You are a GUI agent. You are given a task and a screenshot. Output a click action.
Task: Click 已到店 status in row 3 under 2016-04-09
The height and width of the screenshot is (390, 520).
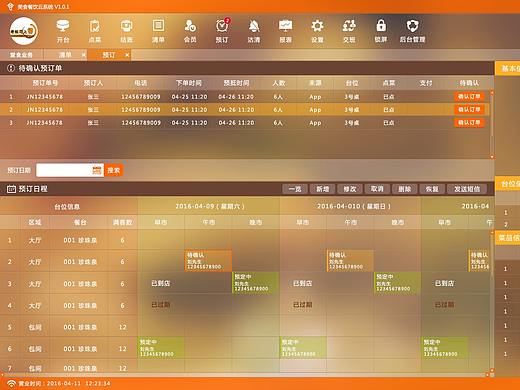(x=161, y=283)
